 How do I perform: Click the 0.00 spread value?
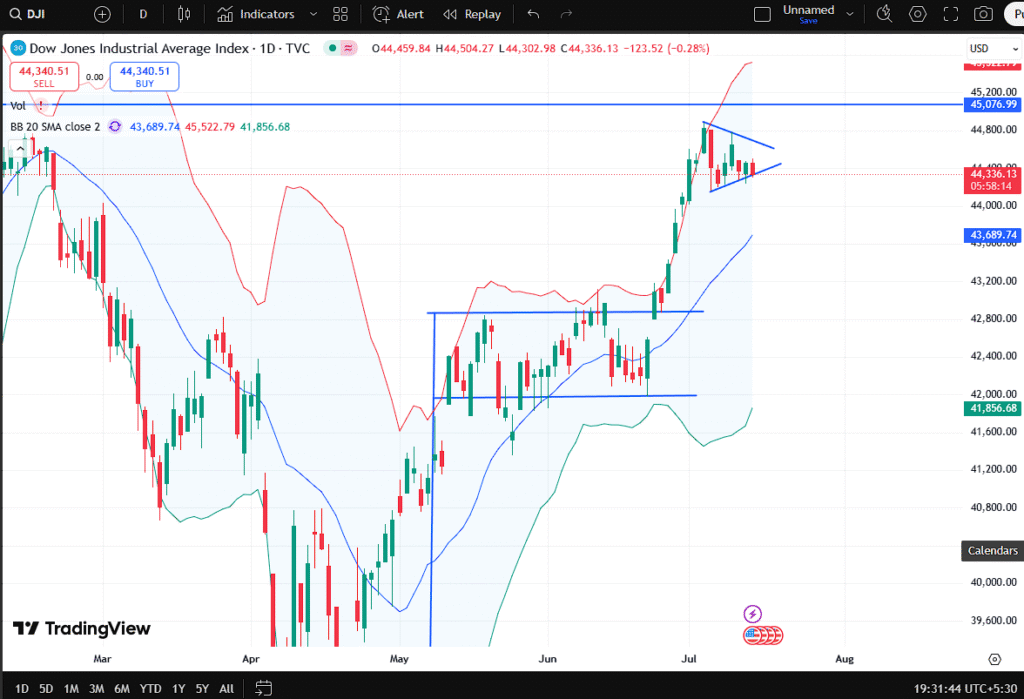(95, 77)
